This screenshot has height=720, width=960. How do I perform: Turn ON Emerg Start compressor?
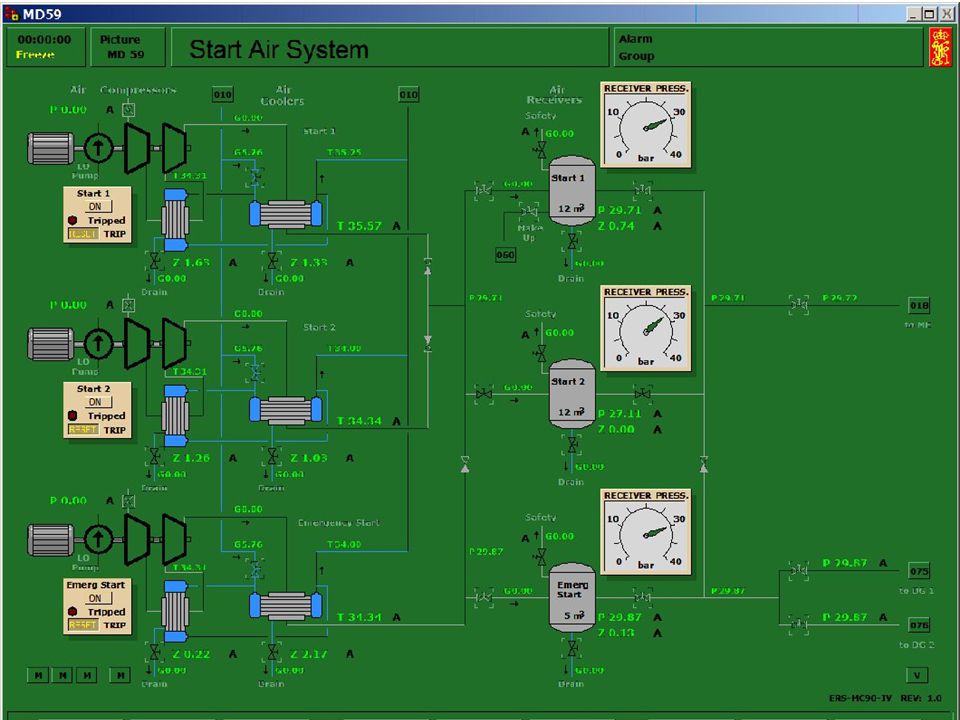click(x=96, y=598)
